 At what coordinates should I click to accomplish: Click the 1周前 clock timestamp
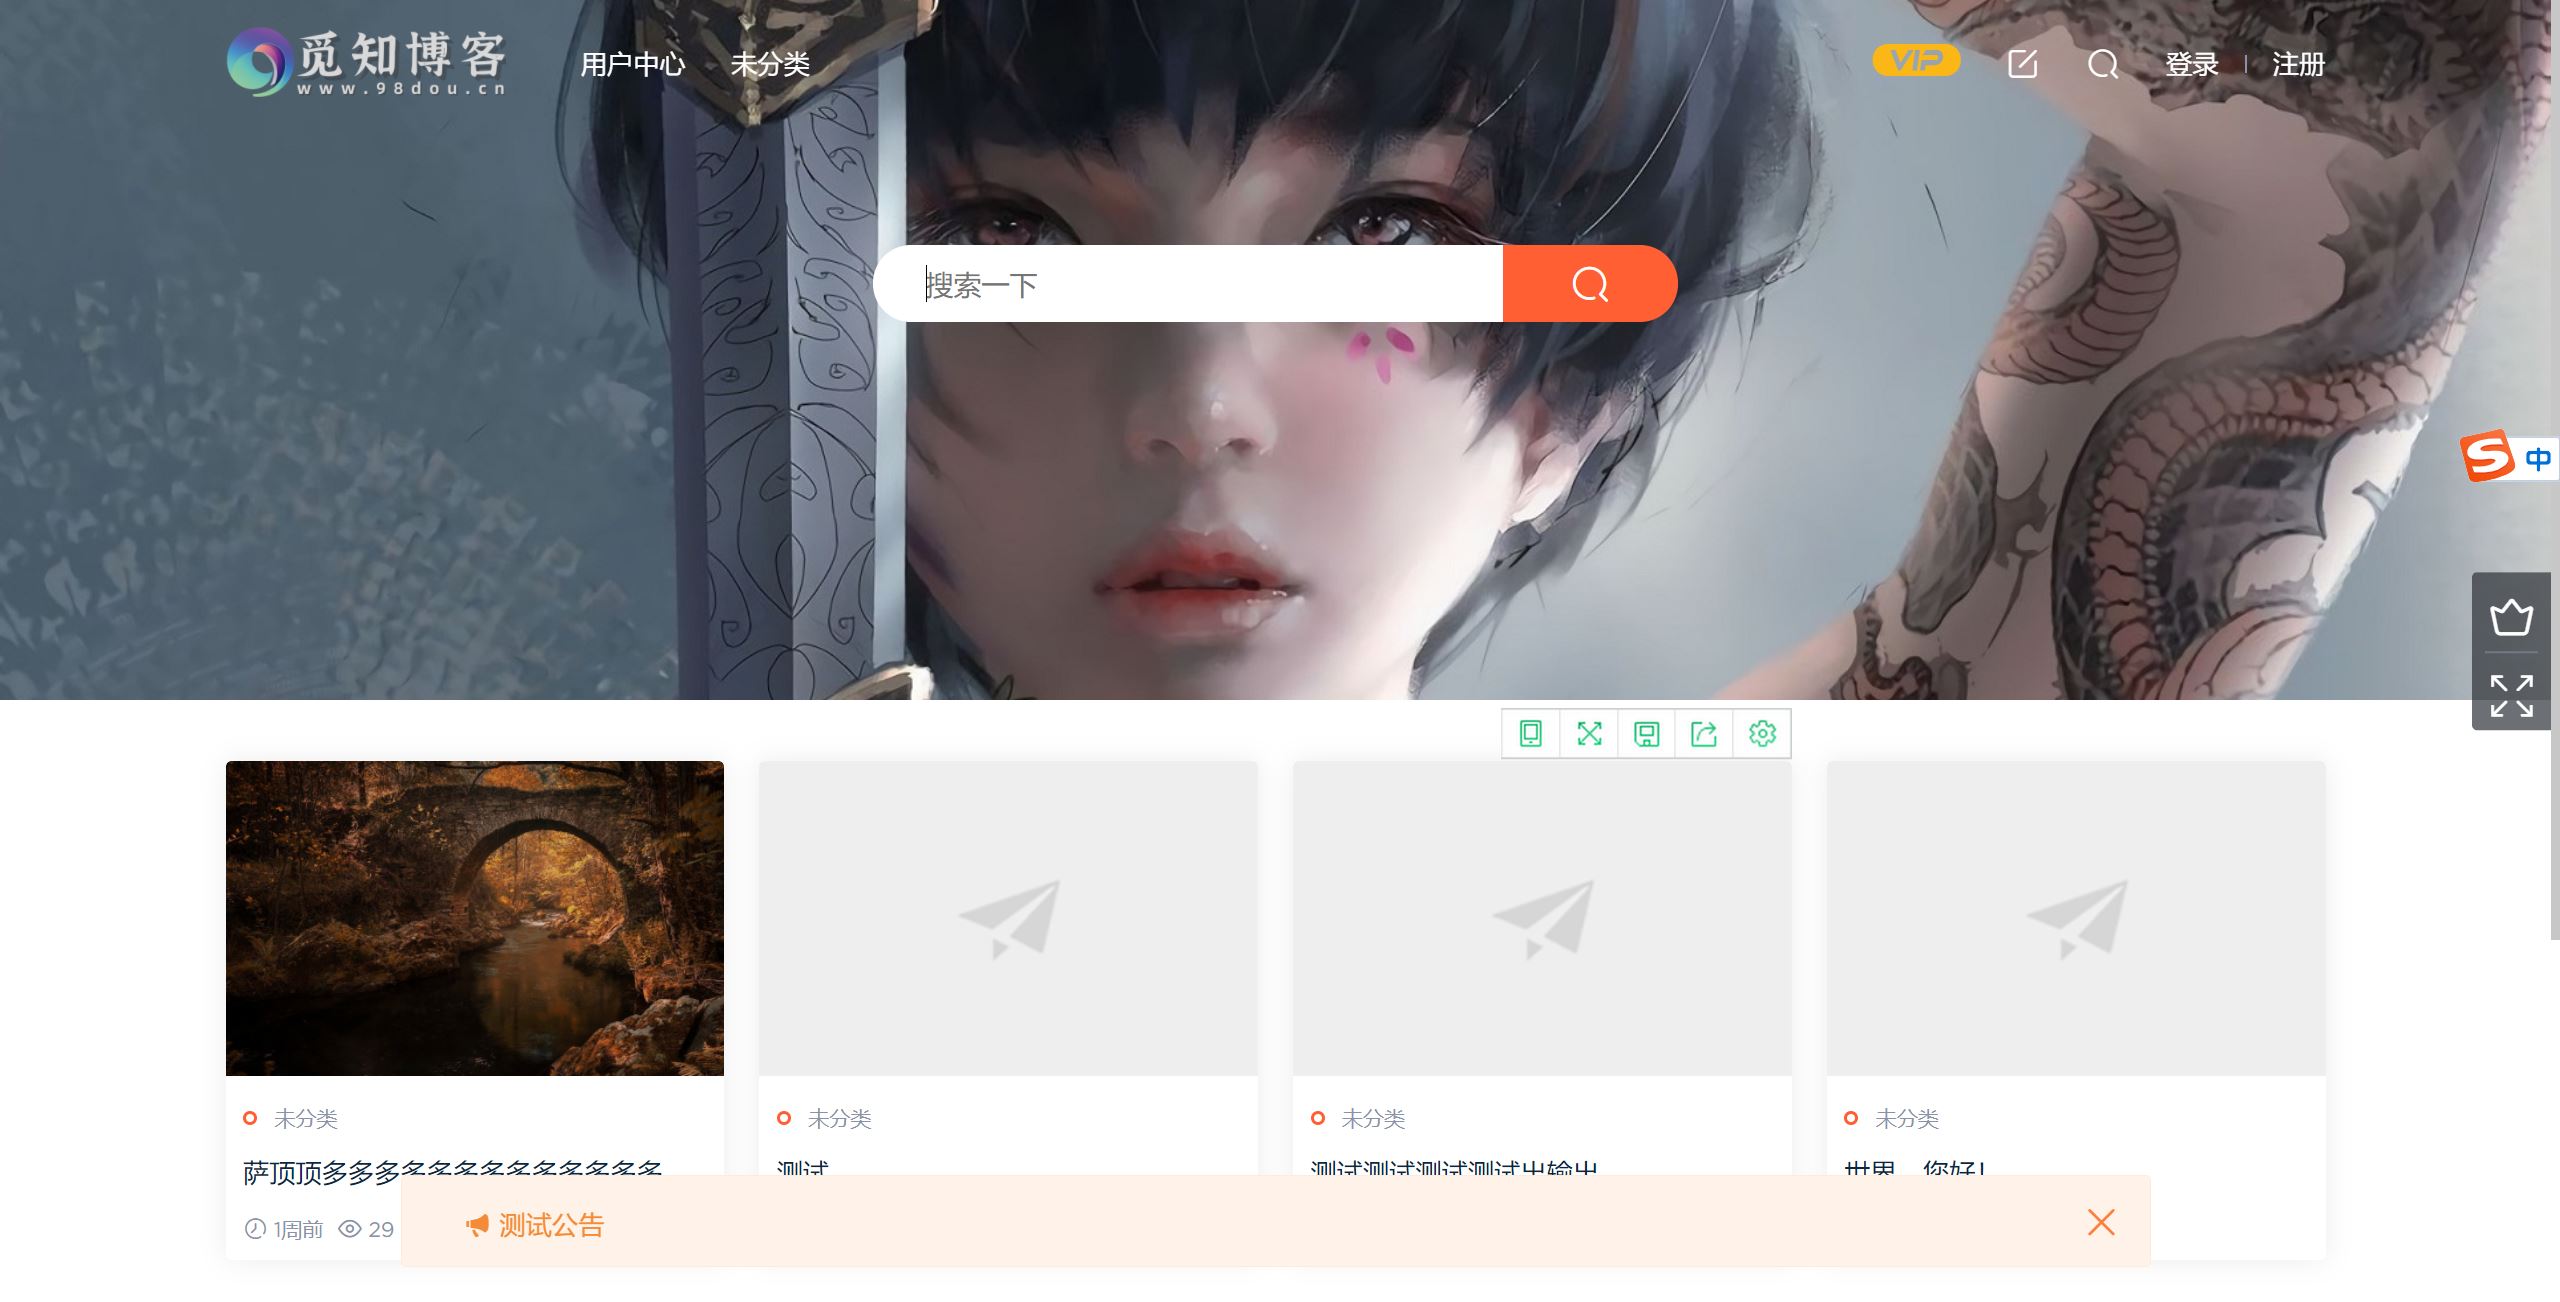[x=284, y=1229]
